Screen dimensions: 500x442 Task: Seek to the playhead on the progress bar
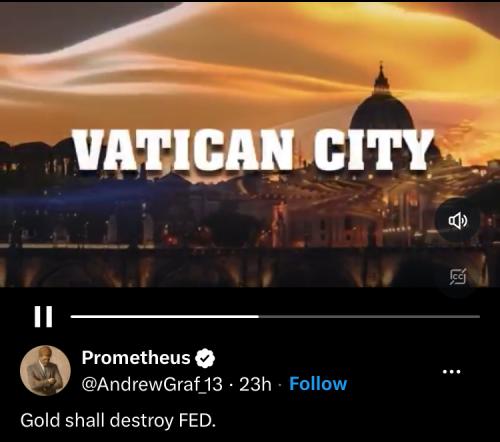[259, 316]
